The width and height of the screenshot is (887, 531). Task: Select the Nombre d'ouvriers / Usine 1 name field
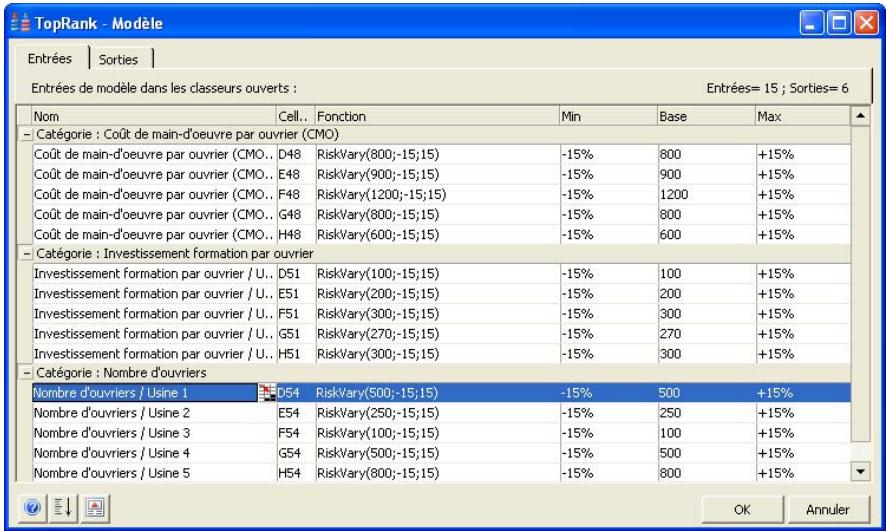click(145, 392)
